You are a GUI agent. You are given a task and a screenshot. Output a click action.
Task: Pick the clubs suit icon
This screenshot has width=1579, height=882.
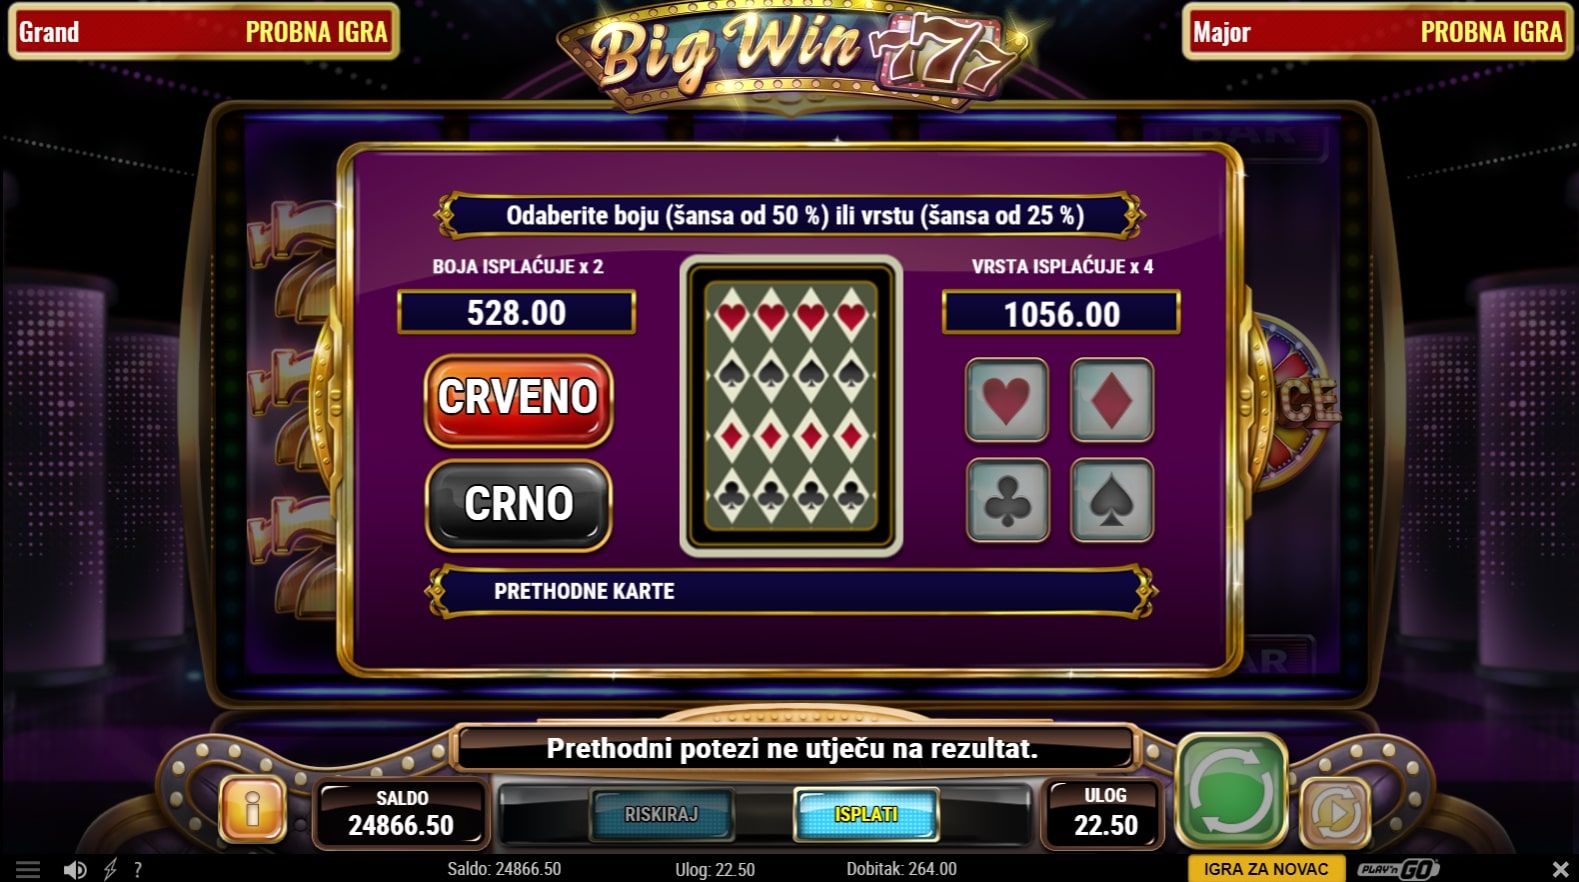1007,500
